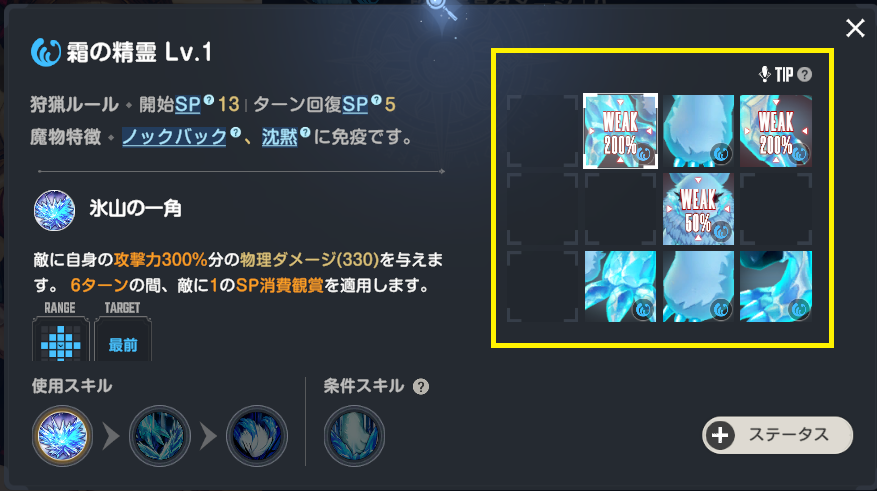Select the third skill icon in skill sequence
Viewport: 877px width, 491px height.
pos(257,436)
